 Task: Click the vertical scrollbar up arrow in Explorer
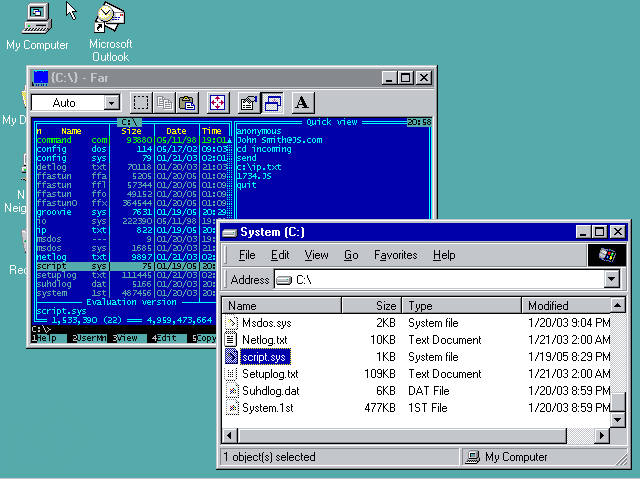pyautogui.click(x=618, y=305)
